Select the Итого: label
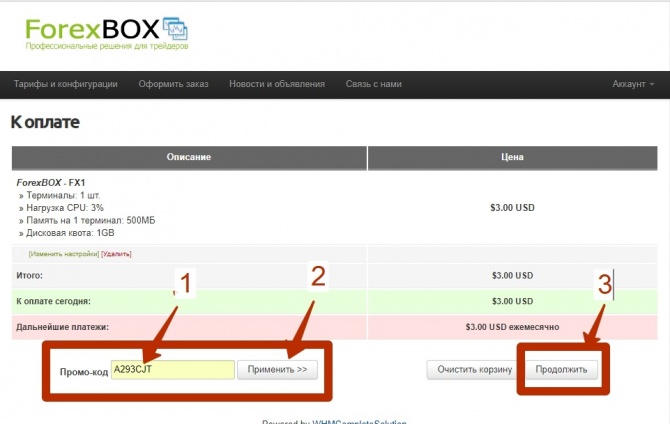This screenshot has width=670, height=424. click(29, 276)
